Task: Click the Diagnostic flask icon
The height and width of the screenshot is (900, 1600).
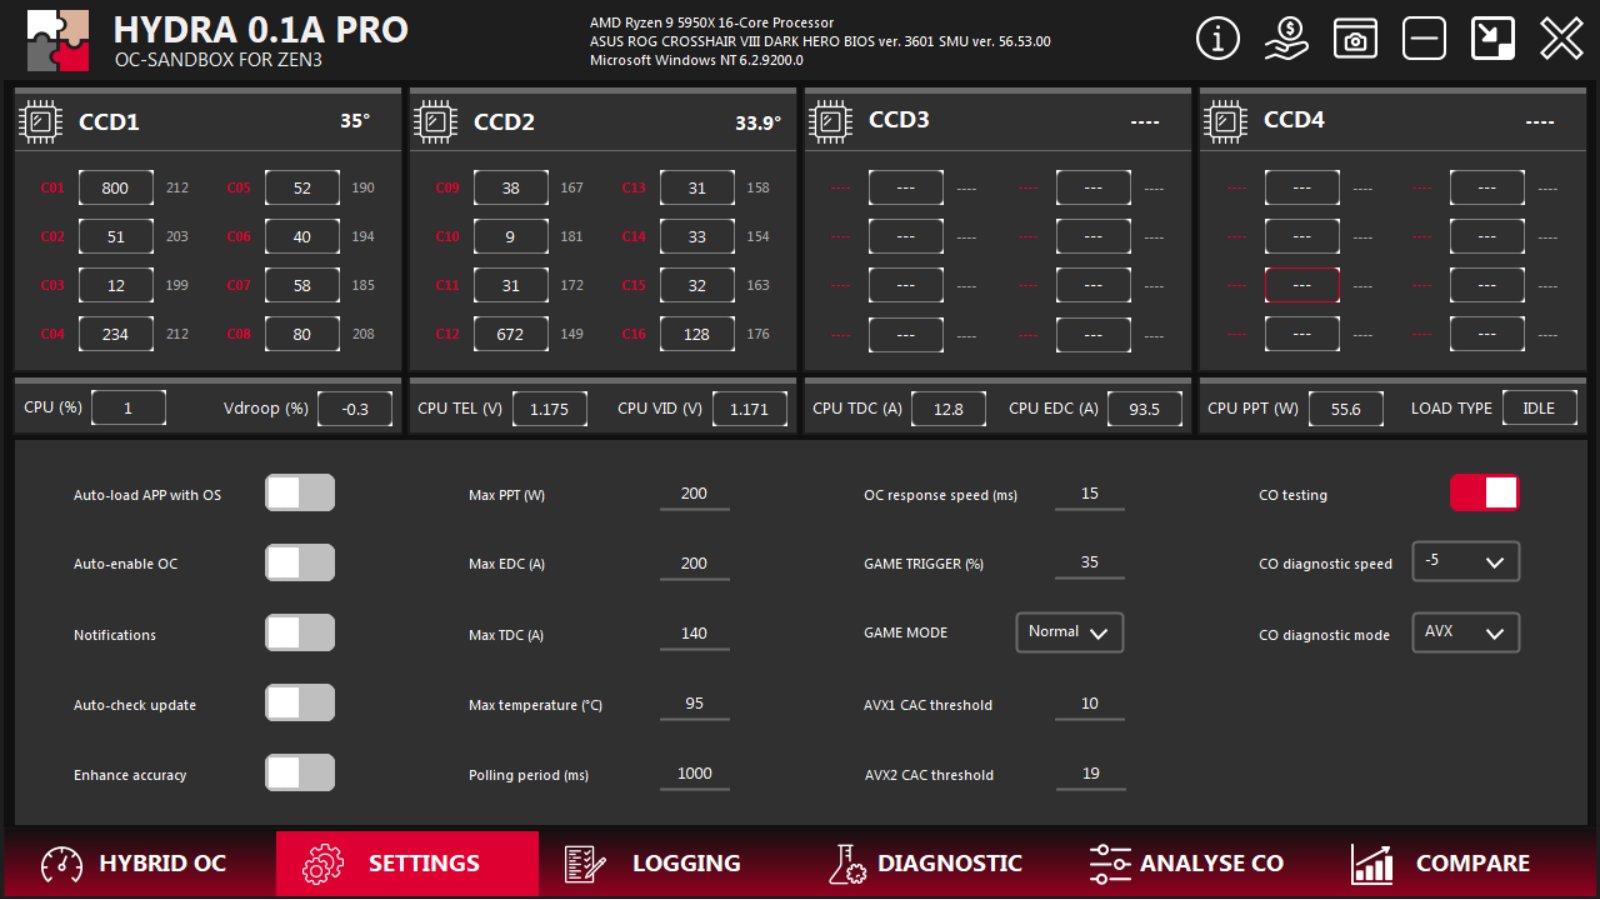Action: pos(846,864)
